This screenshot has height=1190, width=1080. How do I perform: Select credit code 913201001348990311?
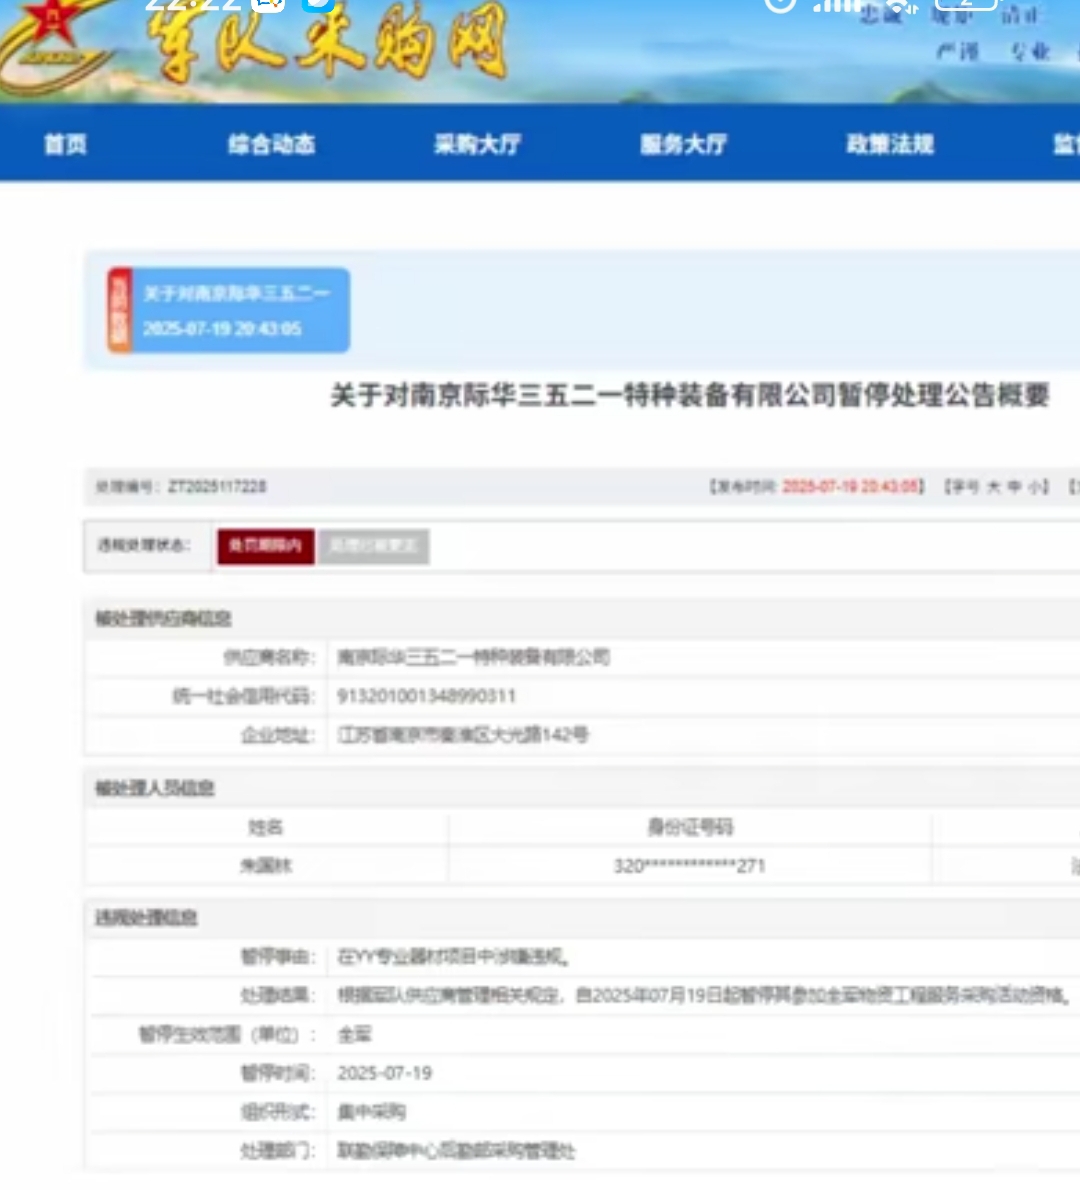tap(427, 696)
